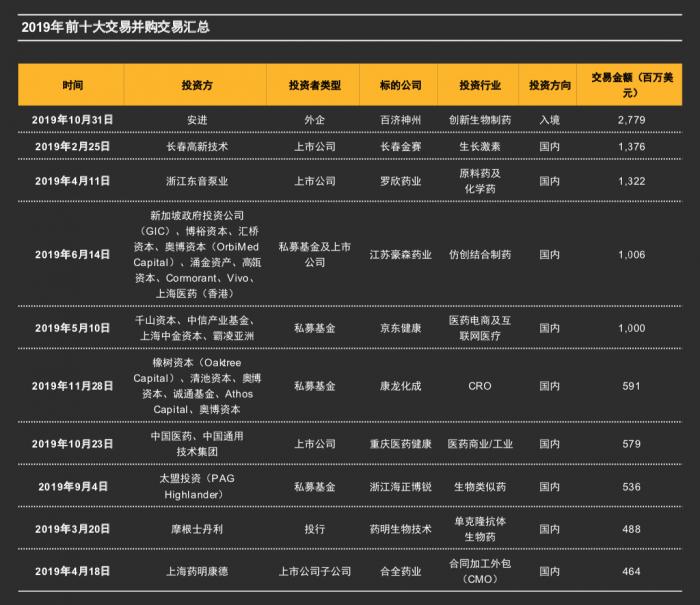The height and width of the screenshot is (605, 700).
Task: Select the date 2019年11月28日
Action: [x=72, y=386]
